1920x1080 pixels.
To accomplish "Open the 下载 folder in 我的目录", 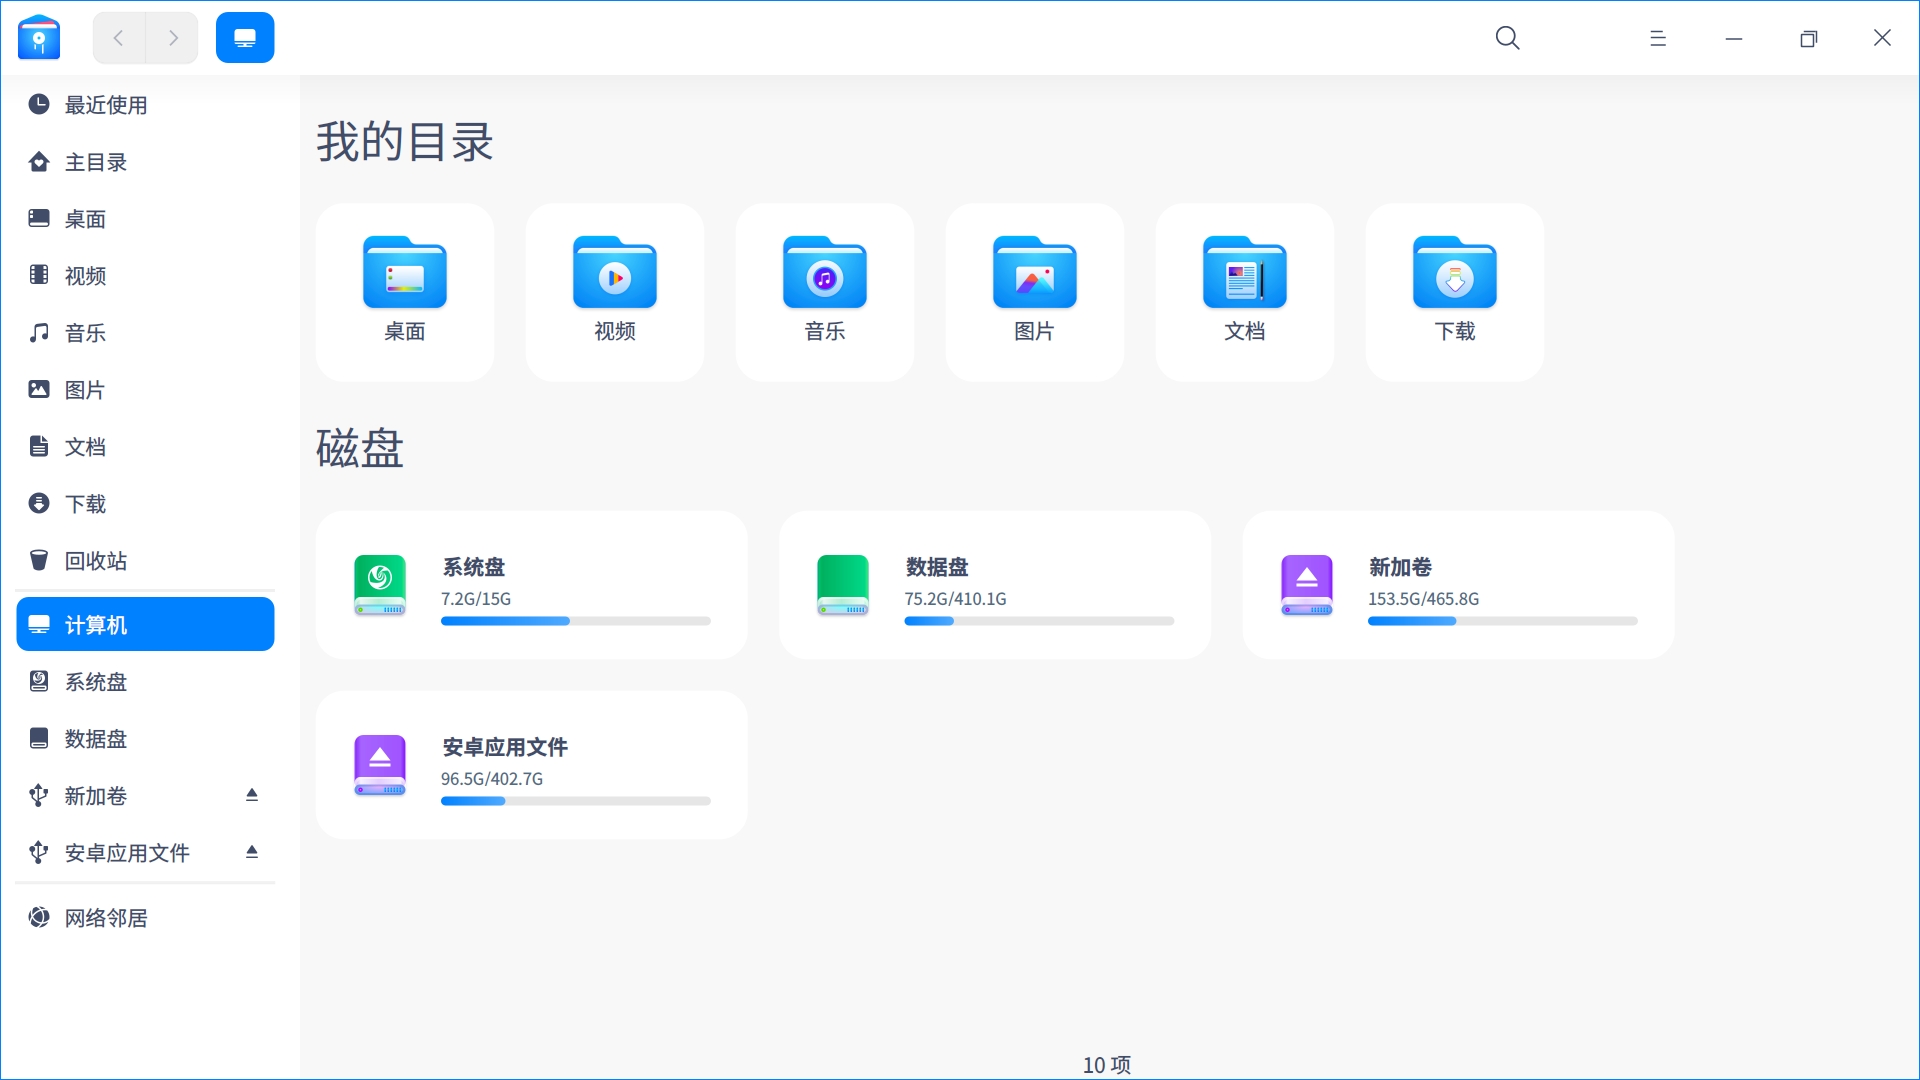I will point(1454,290).
